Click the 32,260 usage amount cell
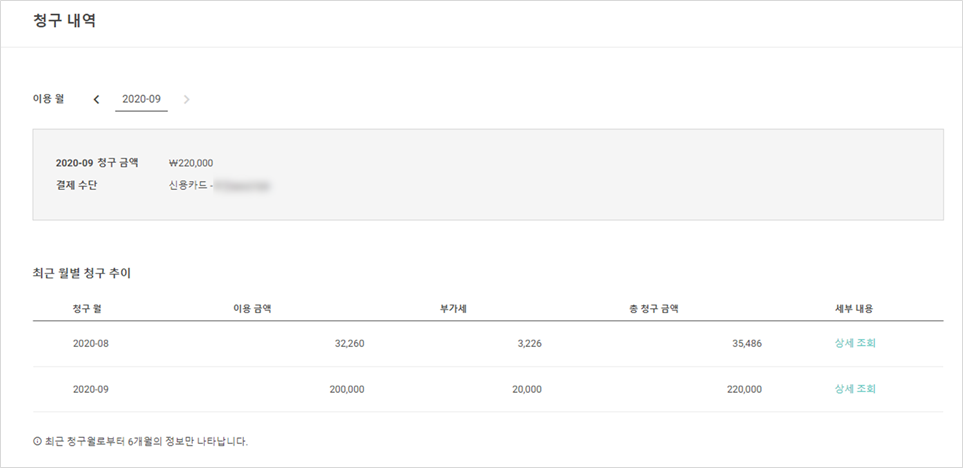 348,343
